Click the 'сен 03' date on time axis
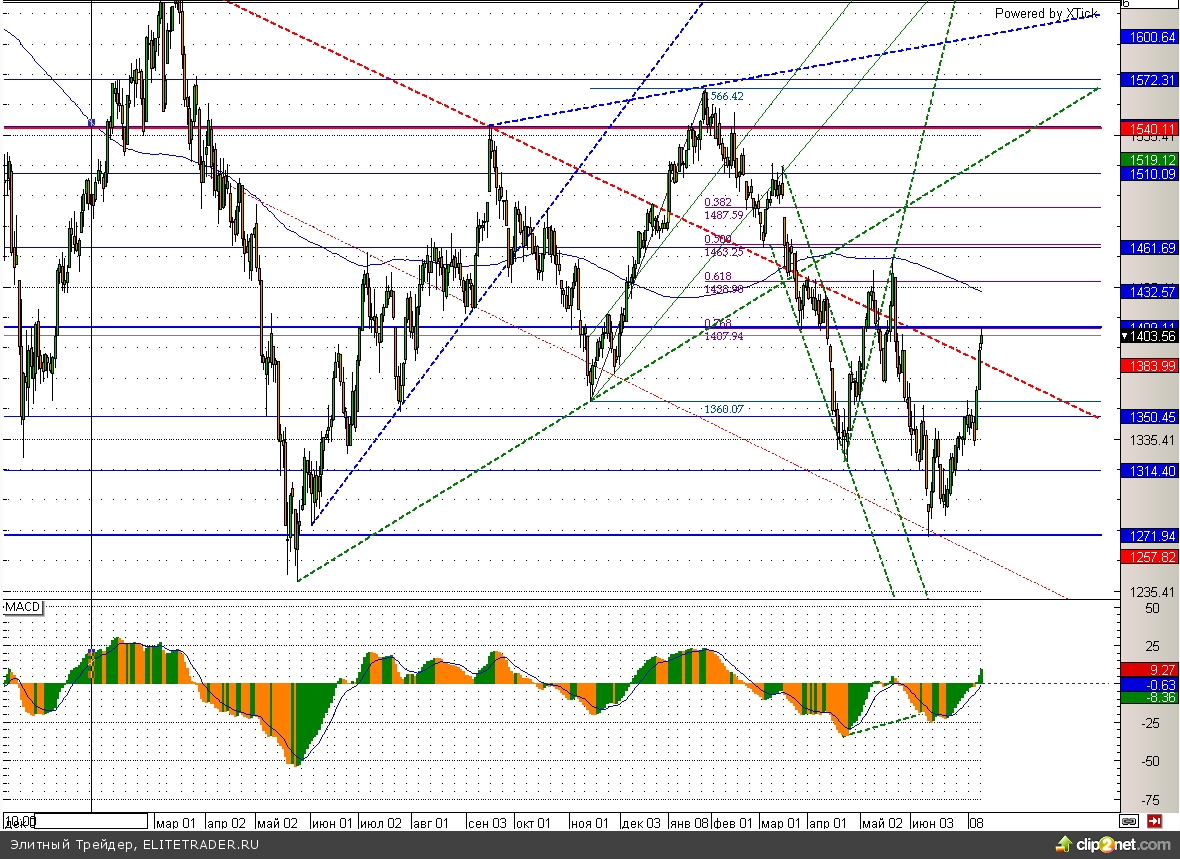The height and width of the screenshot is (859, 1180). coord(488,823)
